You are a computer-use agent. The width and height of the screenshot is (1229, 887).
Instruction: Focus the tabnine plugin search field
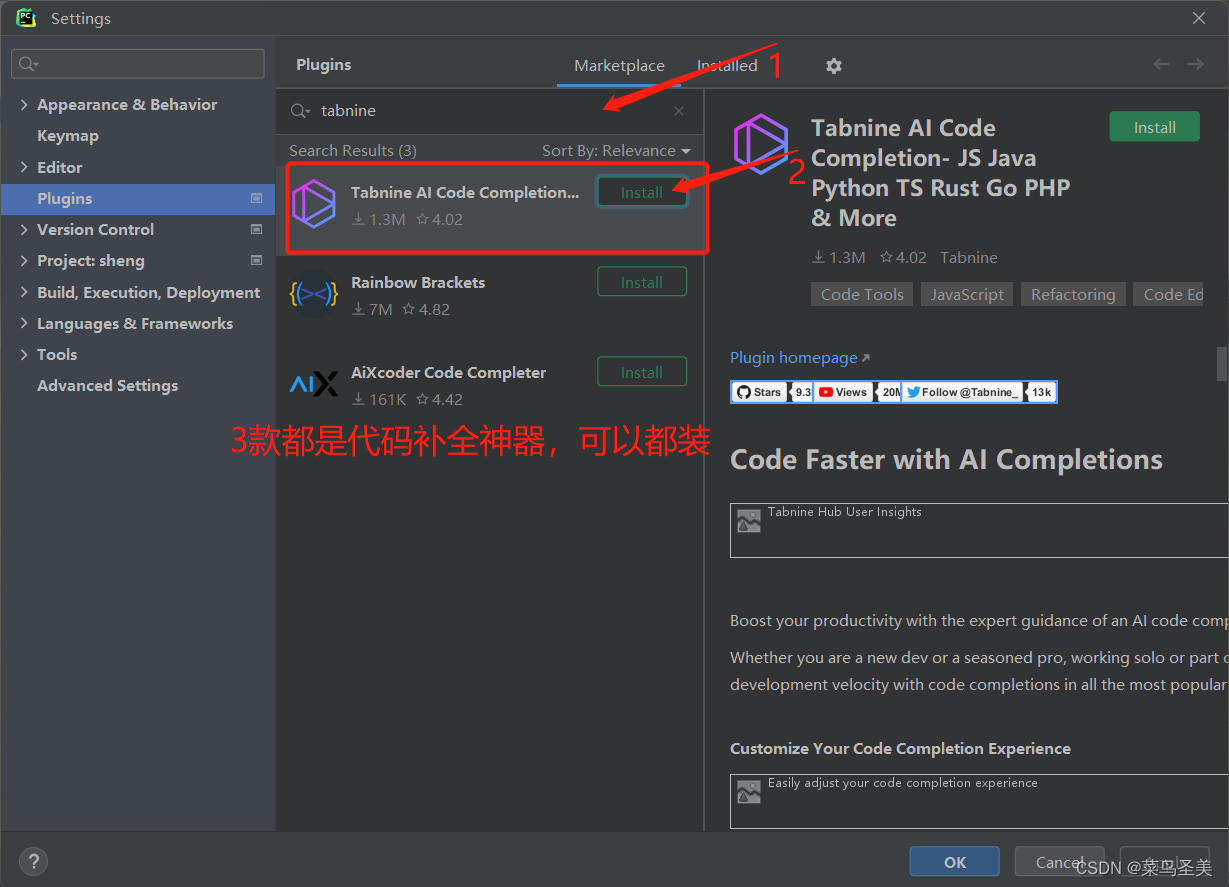point(490,111)
